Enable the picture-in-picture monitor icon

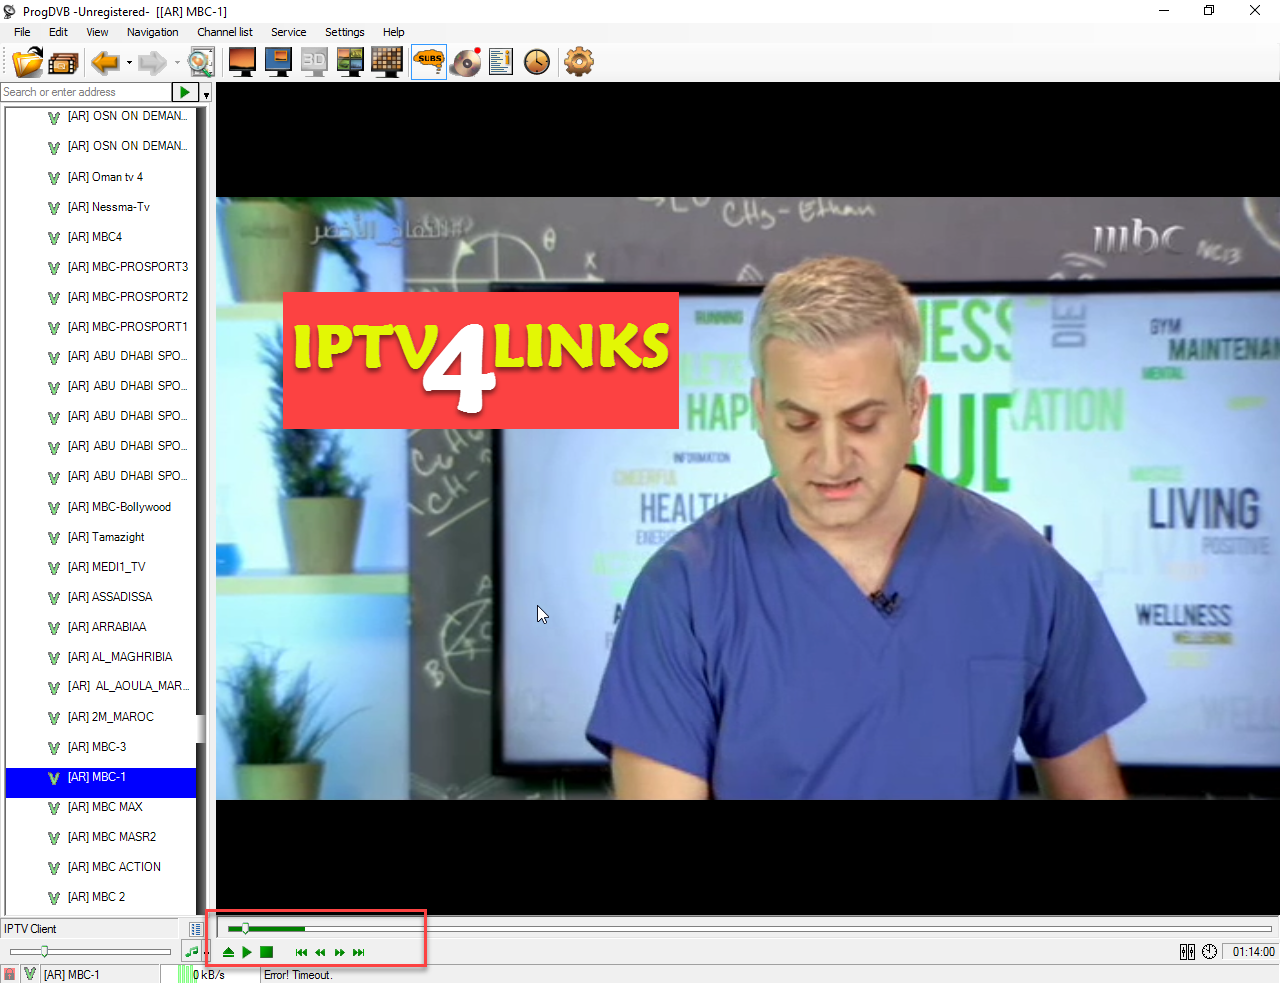click(278, 62)
